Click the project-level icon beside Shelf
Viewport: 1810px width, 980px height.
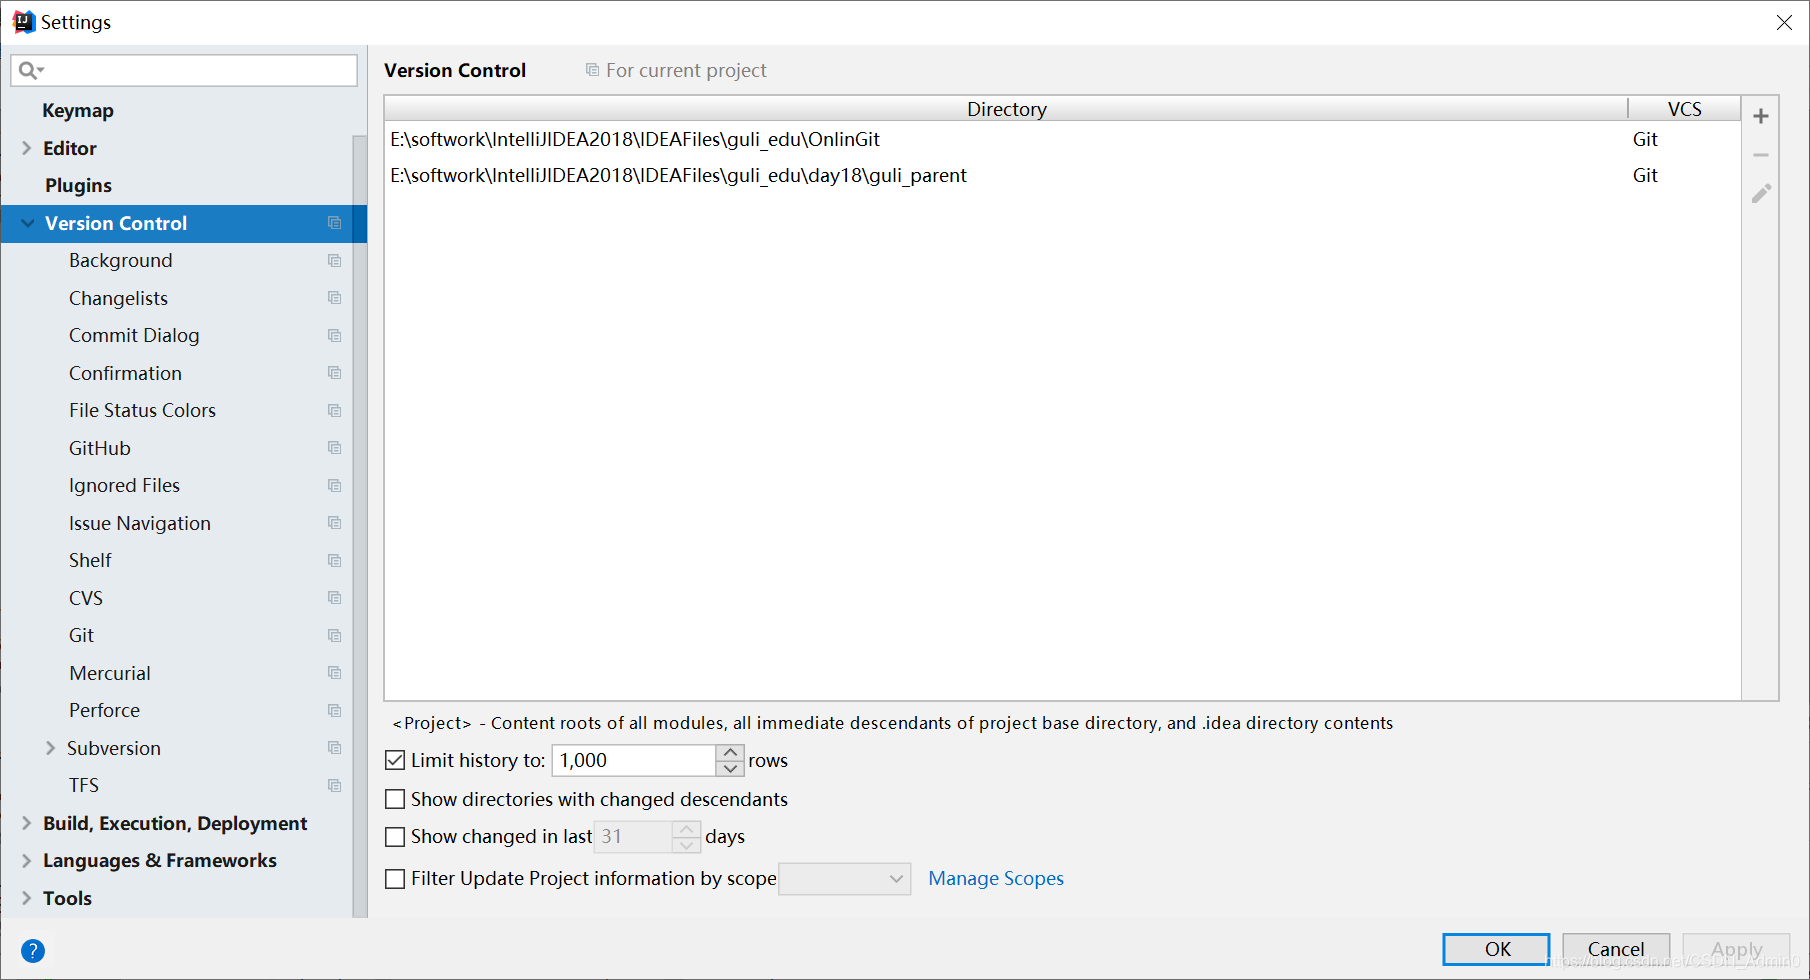[335, 561]
